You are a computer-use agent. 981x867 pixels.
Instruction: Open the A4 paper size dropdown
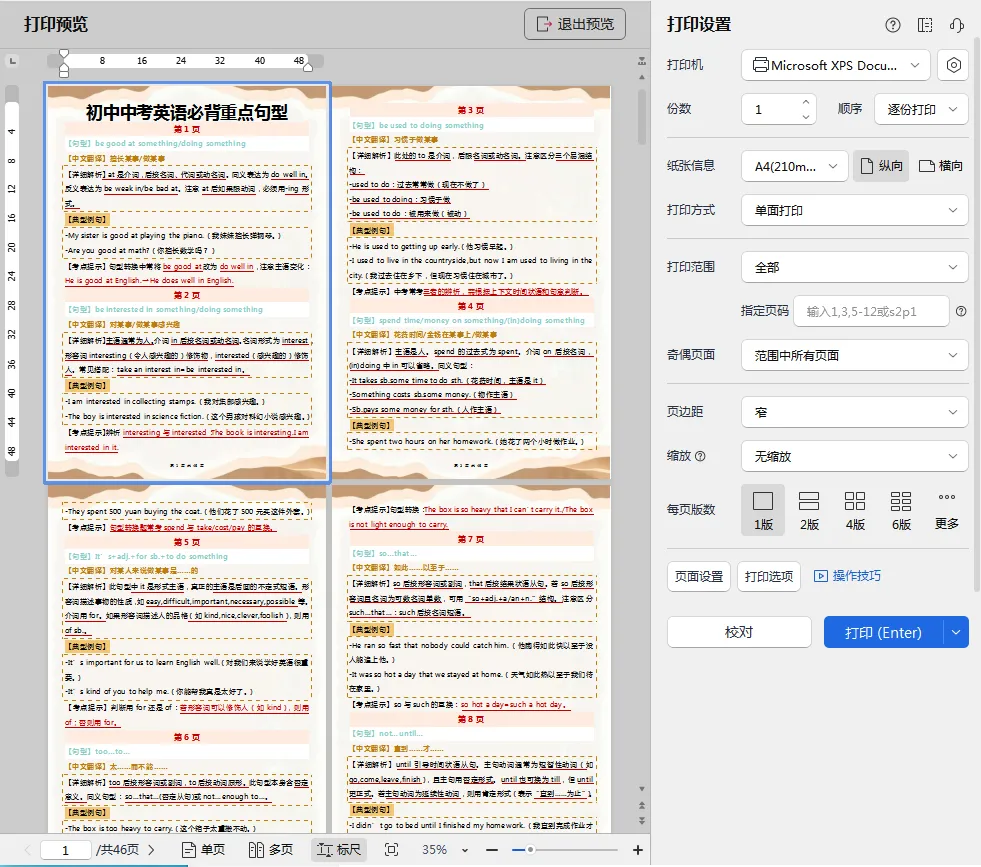(795, 166)
